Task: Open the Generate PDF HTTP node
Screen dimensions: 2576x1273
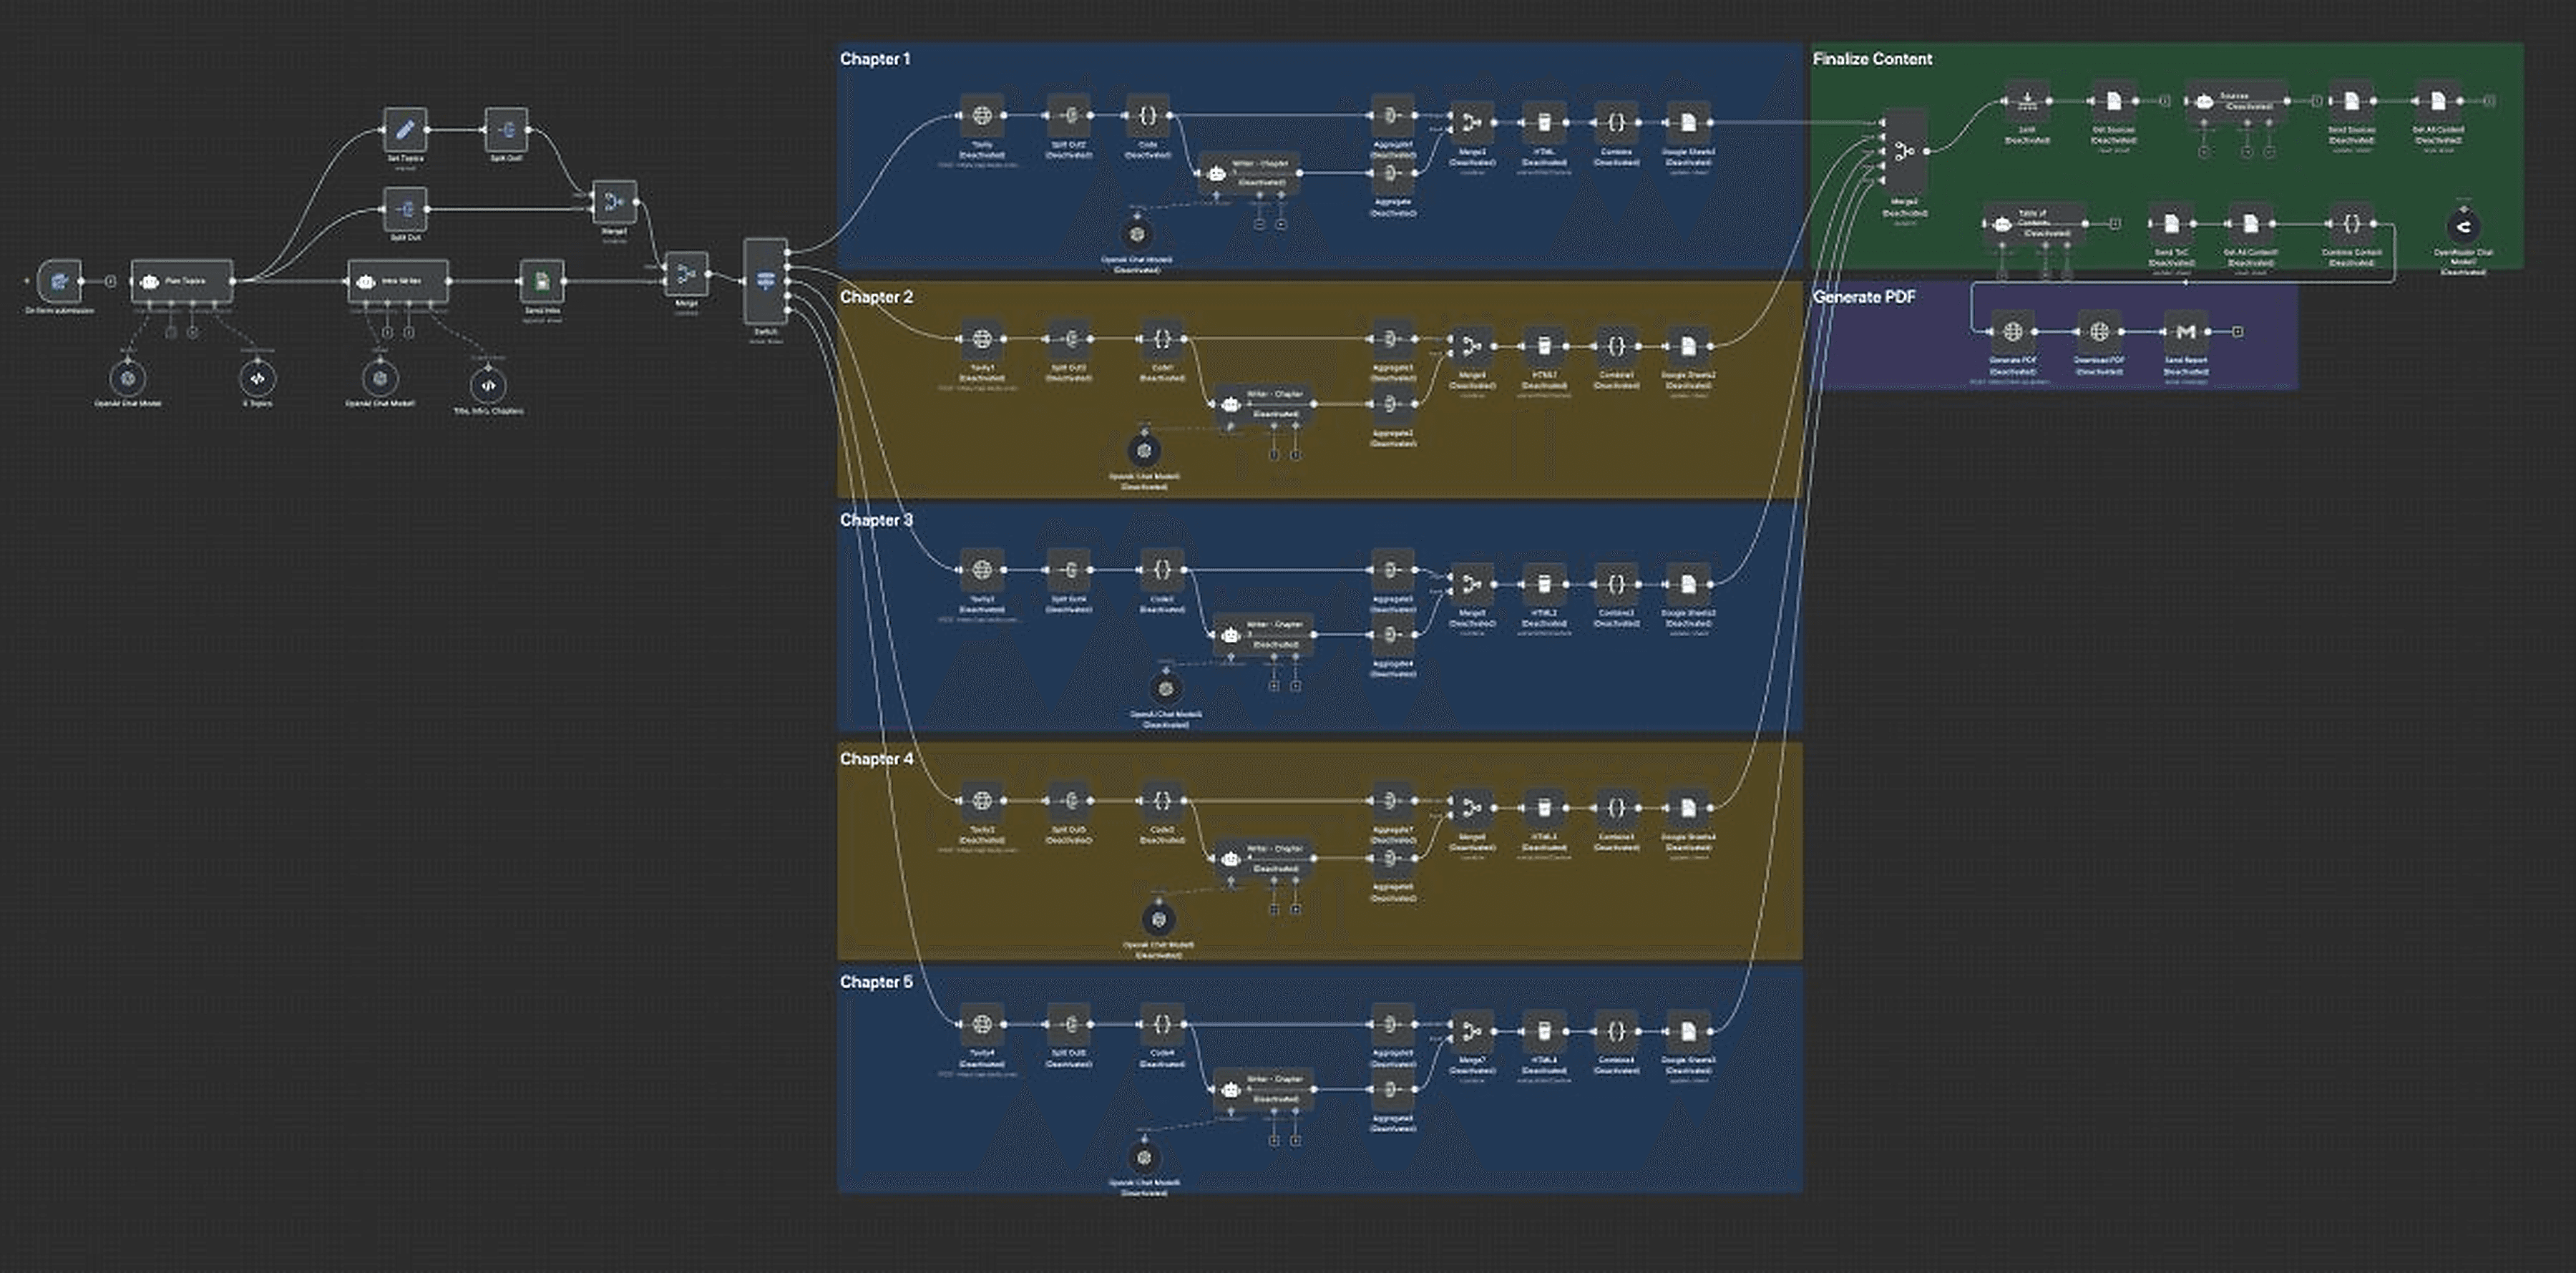Action: 2013,331
